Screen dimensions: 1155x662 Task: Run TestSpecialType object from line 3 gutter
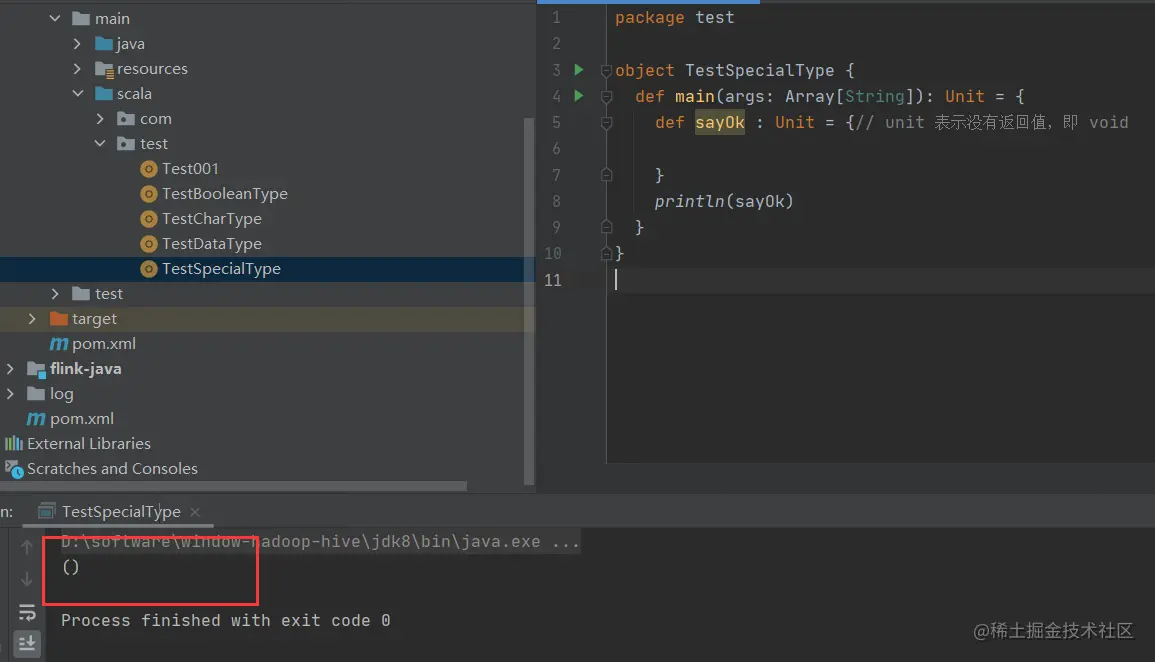pos(579,70)
